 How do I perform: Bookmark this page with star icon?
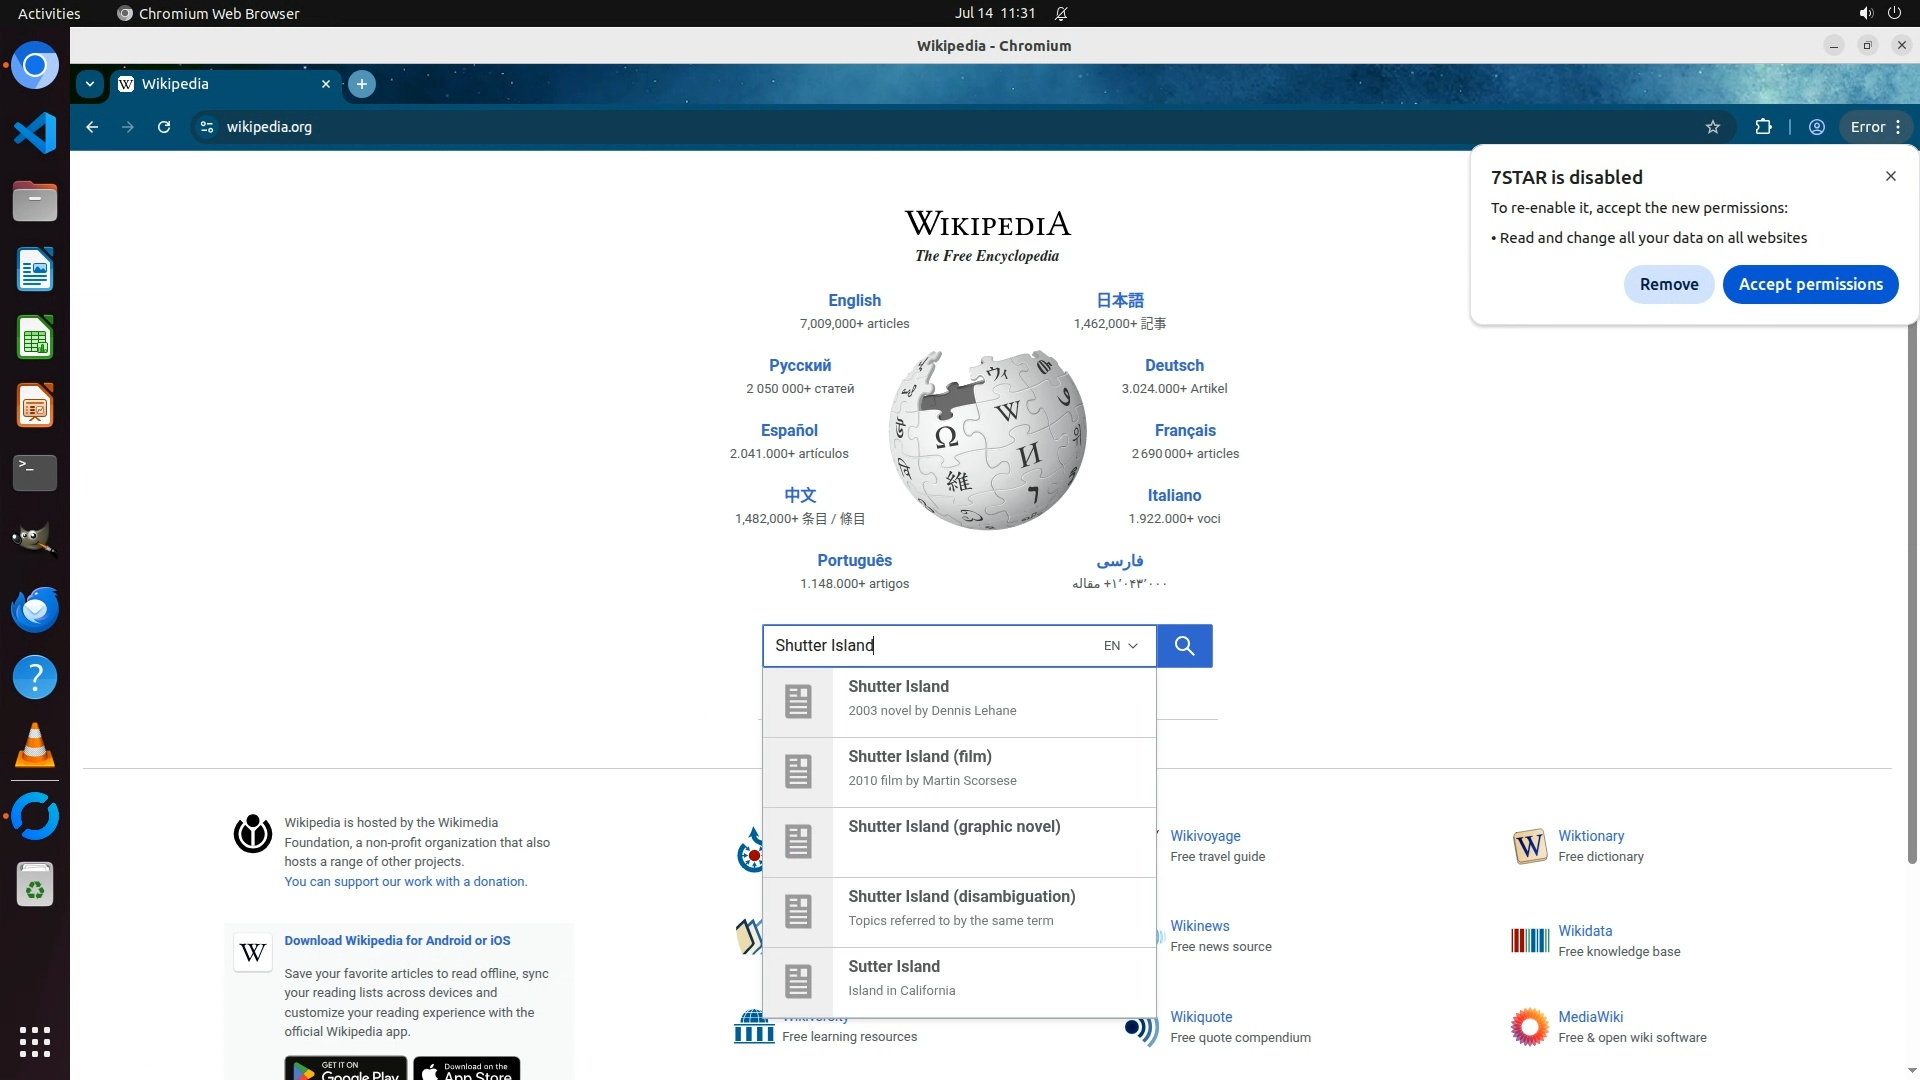tap(1713, 127)
